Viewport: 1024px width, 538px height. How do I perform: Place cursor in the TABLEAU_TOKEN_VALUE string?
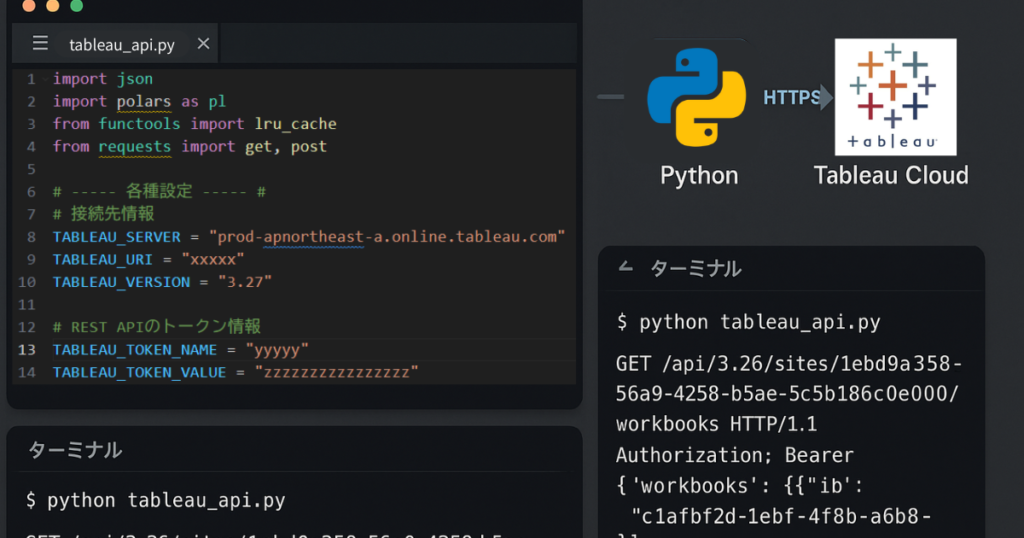click(x=336, y=372)
